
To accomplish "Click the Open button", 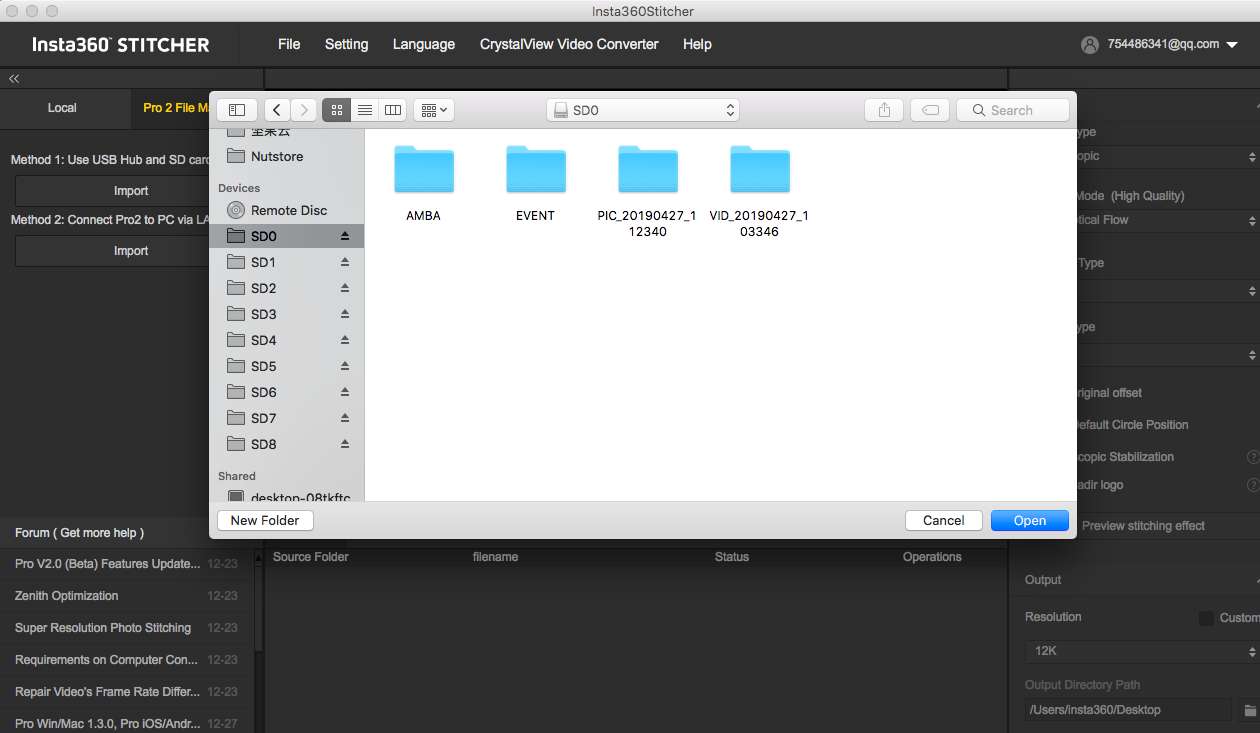I will coord(1030,520).
